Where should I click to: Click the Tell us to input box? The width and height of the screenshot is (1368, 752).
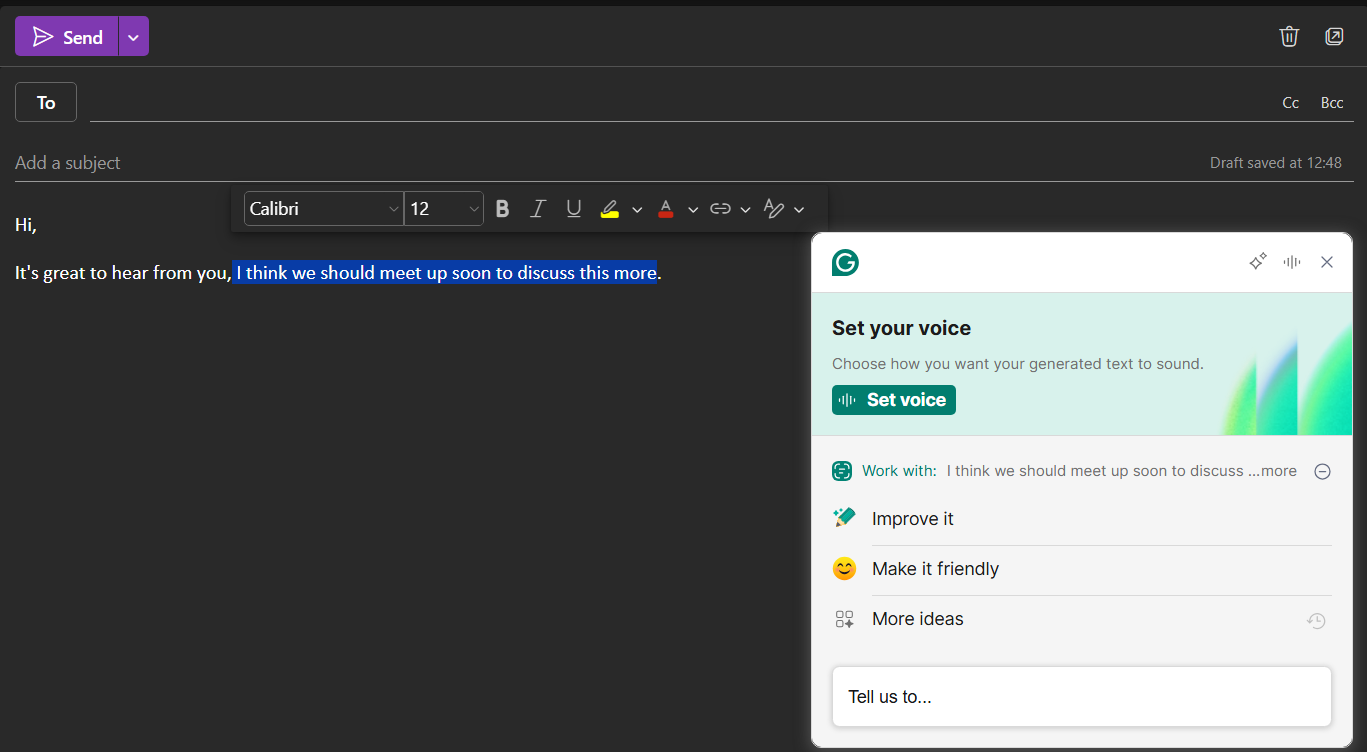[x=1081, y=696]
